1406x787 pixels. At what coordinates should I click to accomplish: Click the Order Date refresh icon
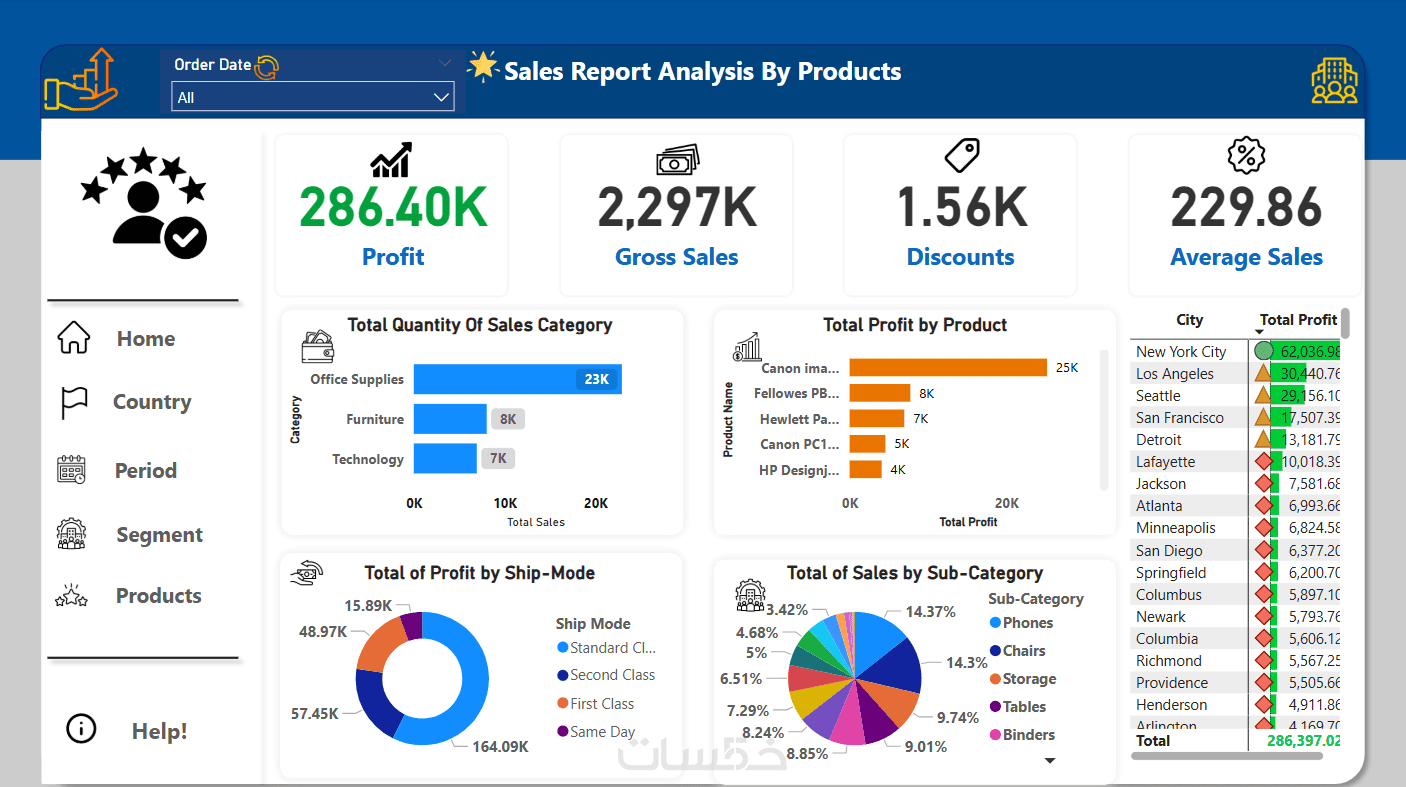tap(267, 66)
